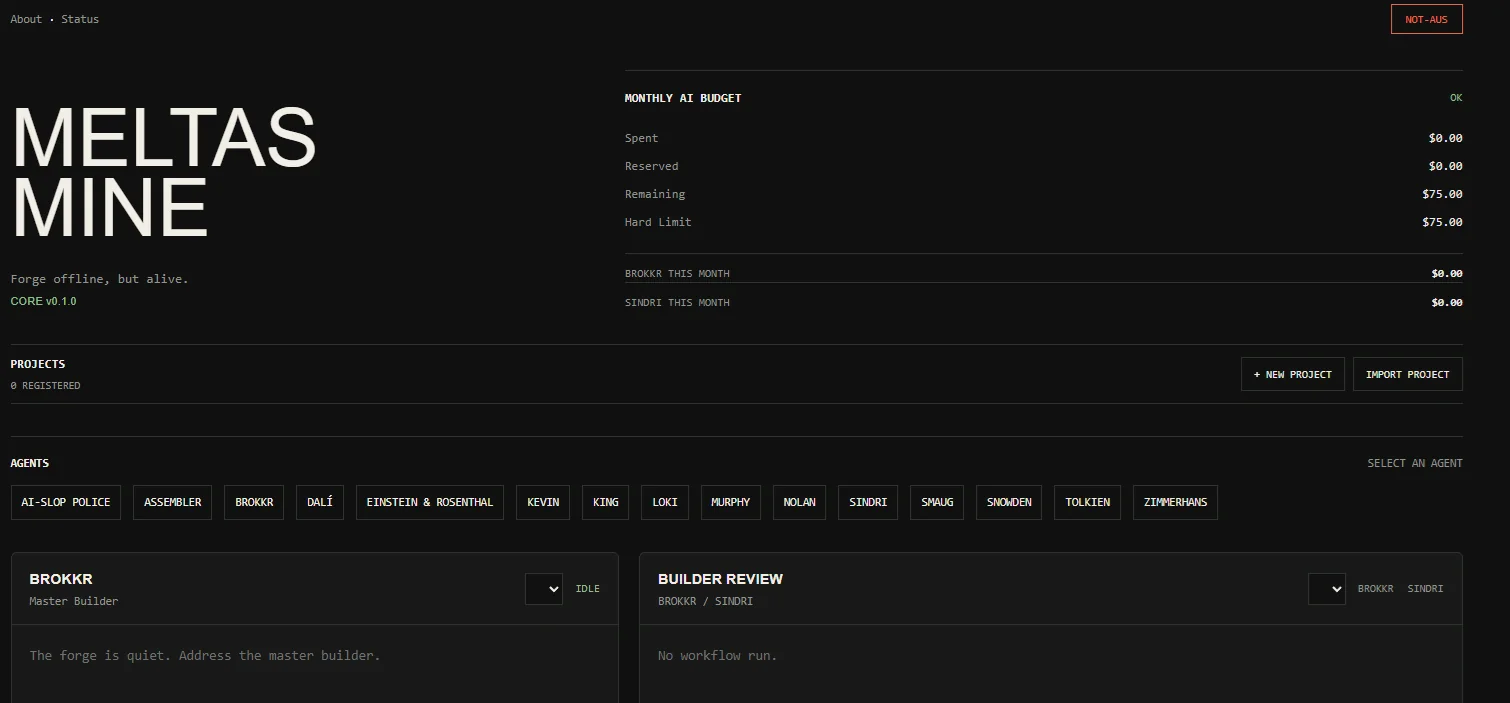Click 'The forge is quiet' message area
Screen dimensions: 1510x703
pyautogui.click(x=205, y=656)
